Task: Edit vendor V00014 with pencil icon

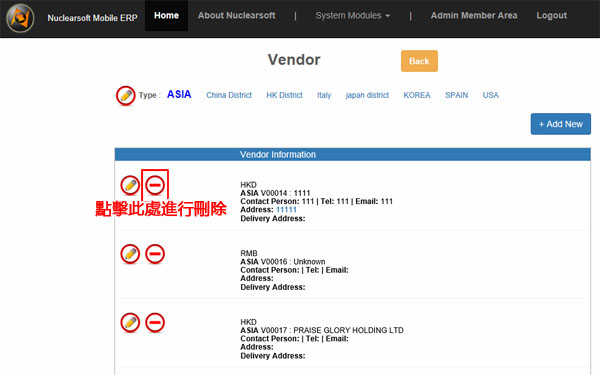Action: tap(130, 185)
